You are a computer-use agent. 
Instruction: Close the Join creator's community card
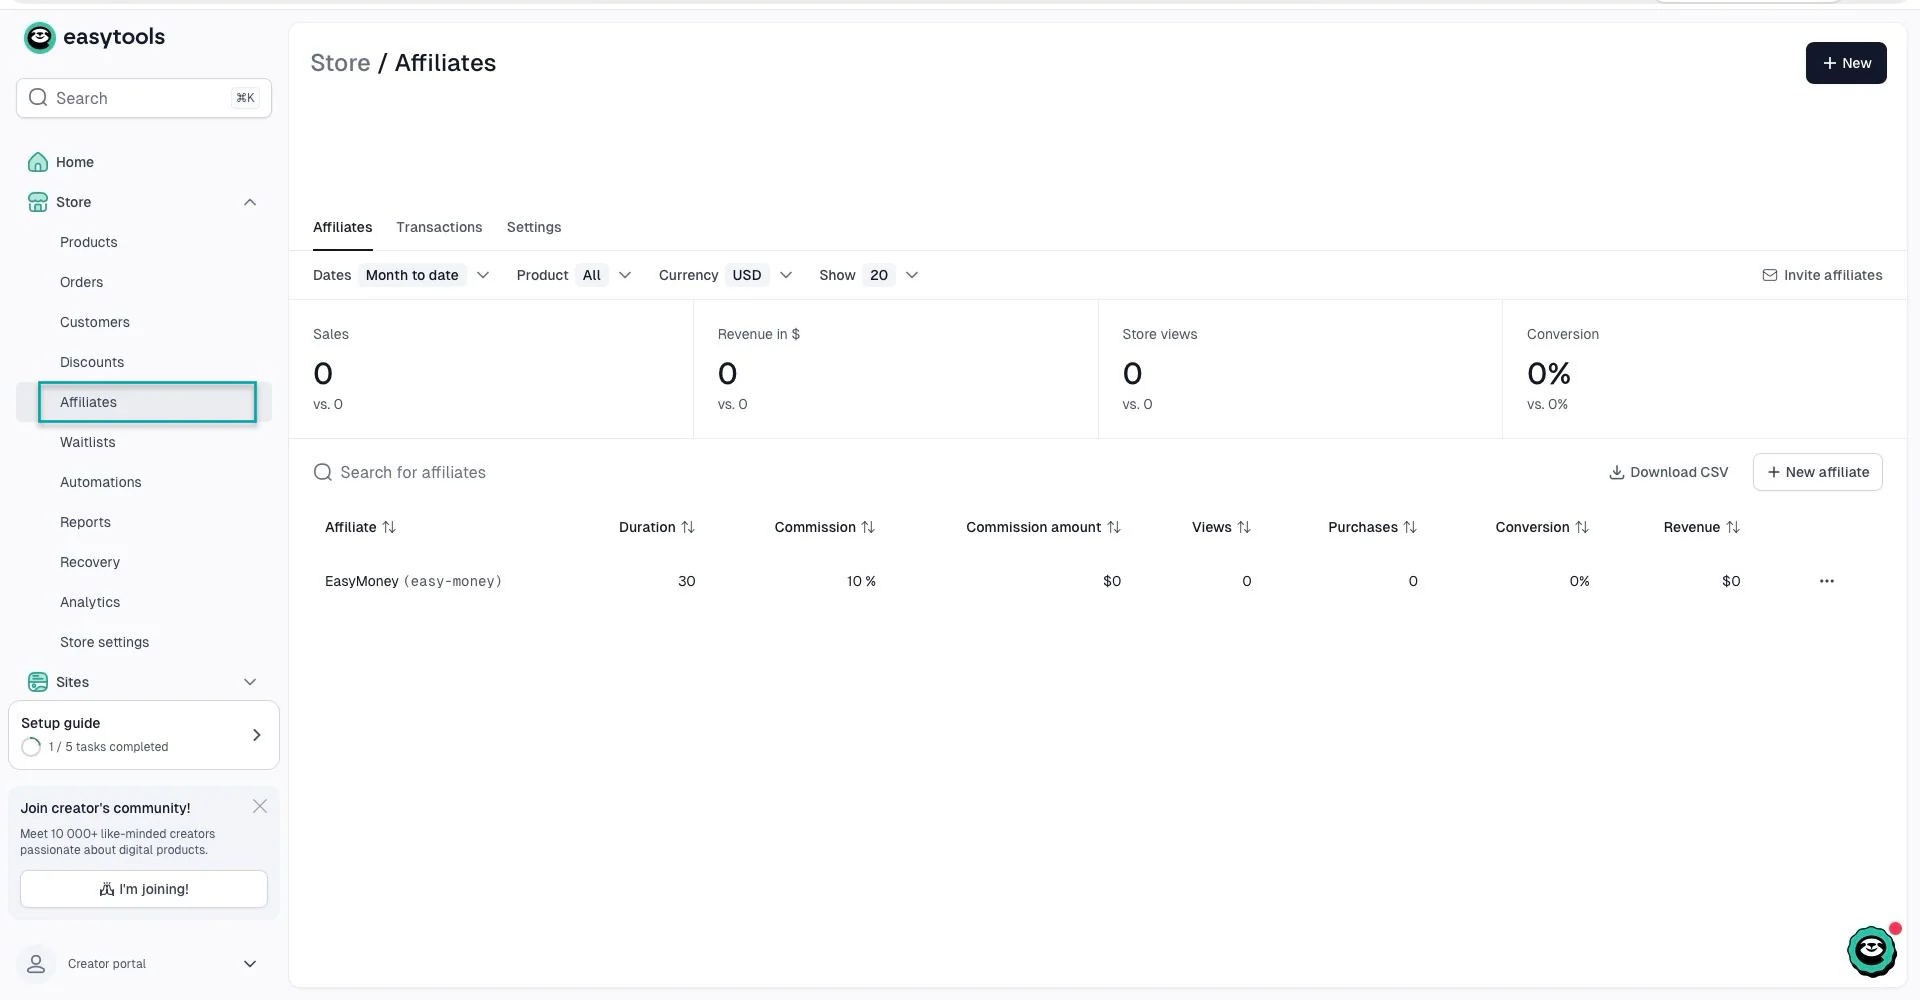click(260, 806)
